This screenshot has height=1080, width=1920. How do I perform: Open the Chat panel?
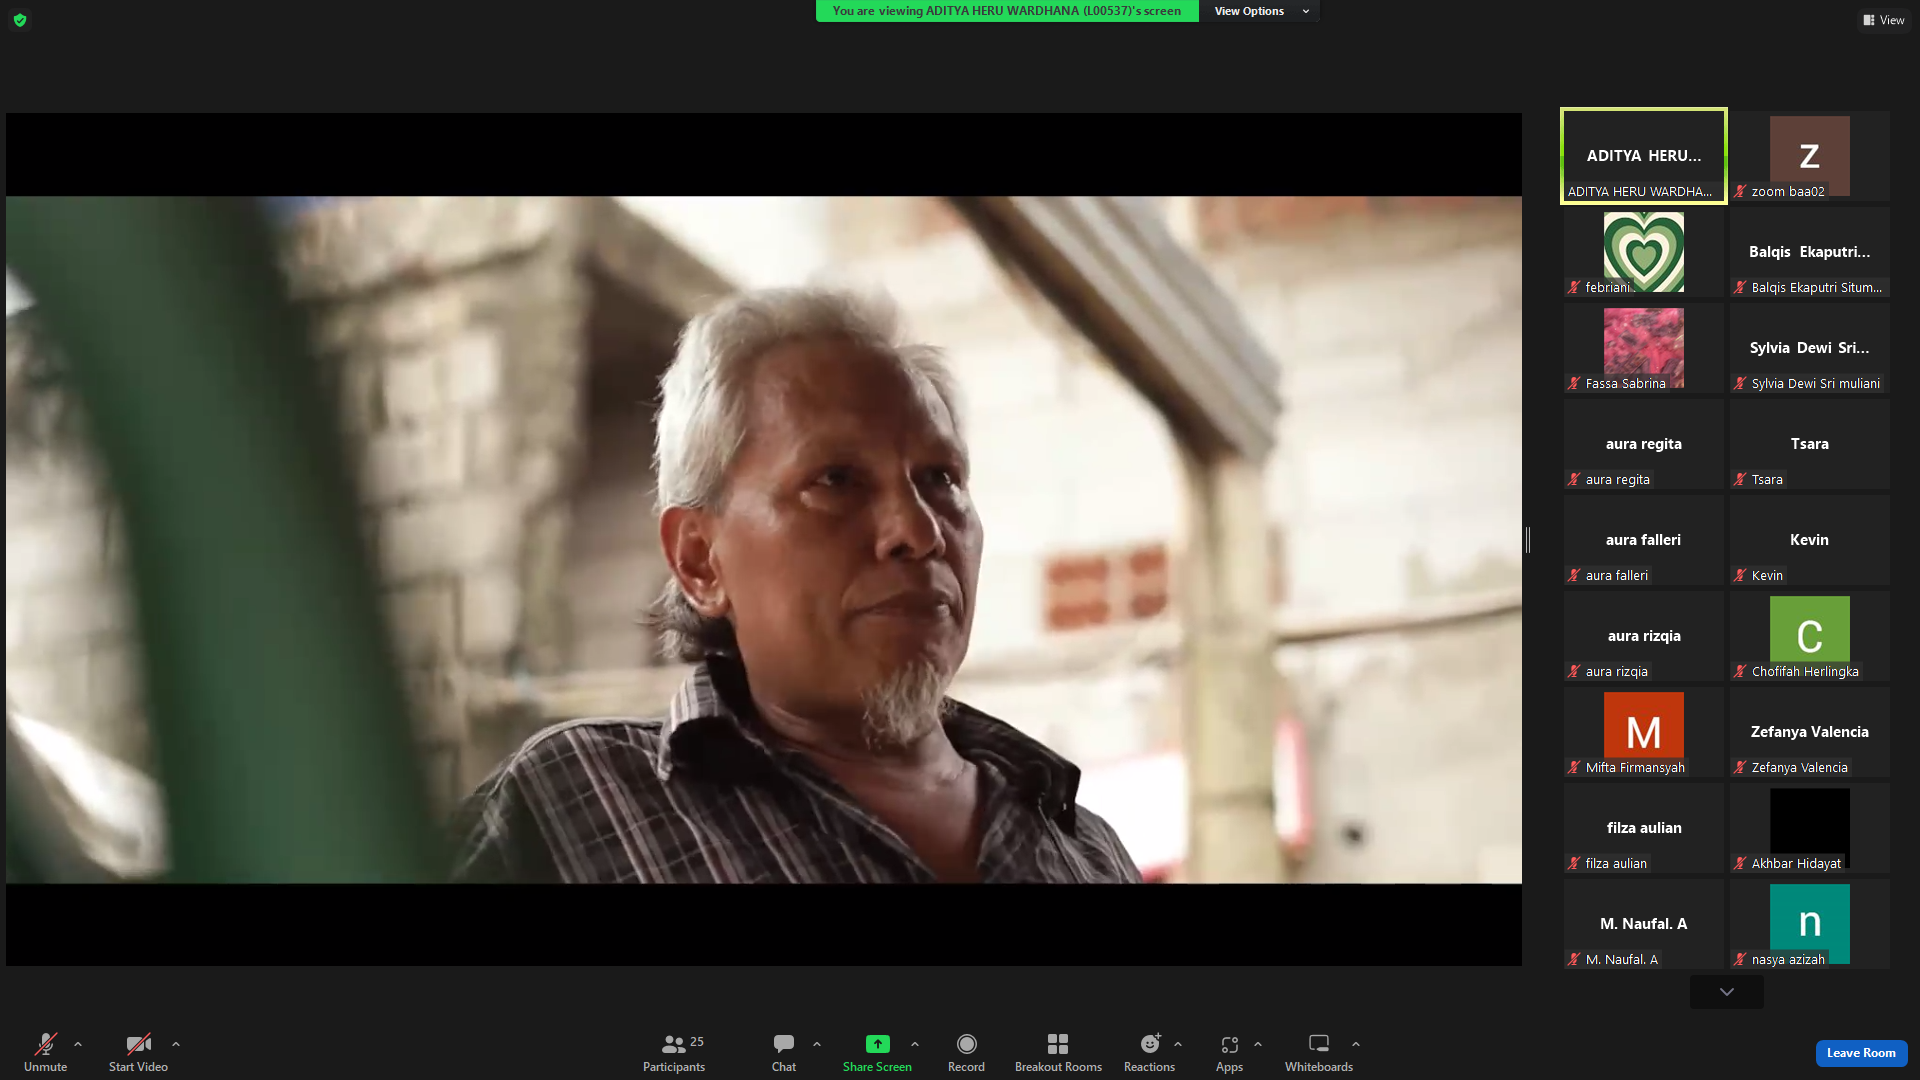[x=784, y=1053]
